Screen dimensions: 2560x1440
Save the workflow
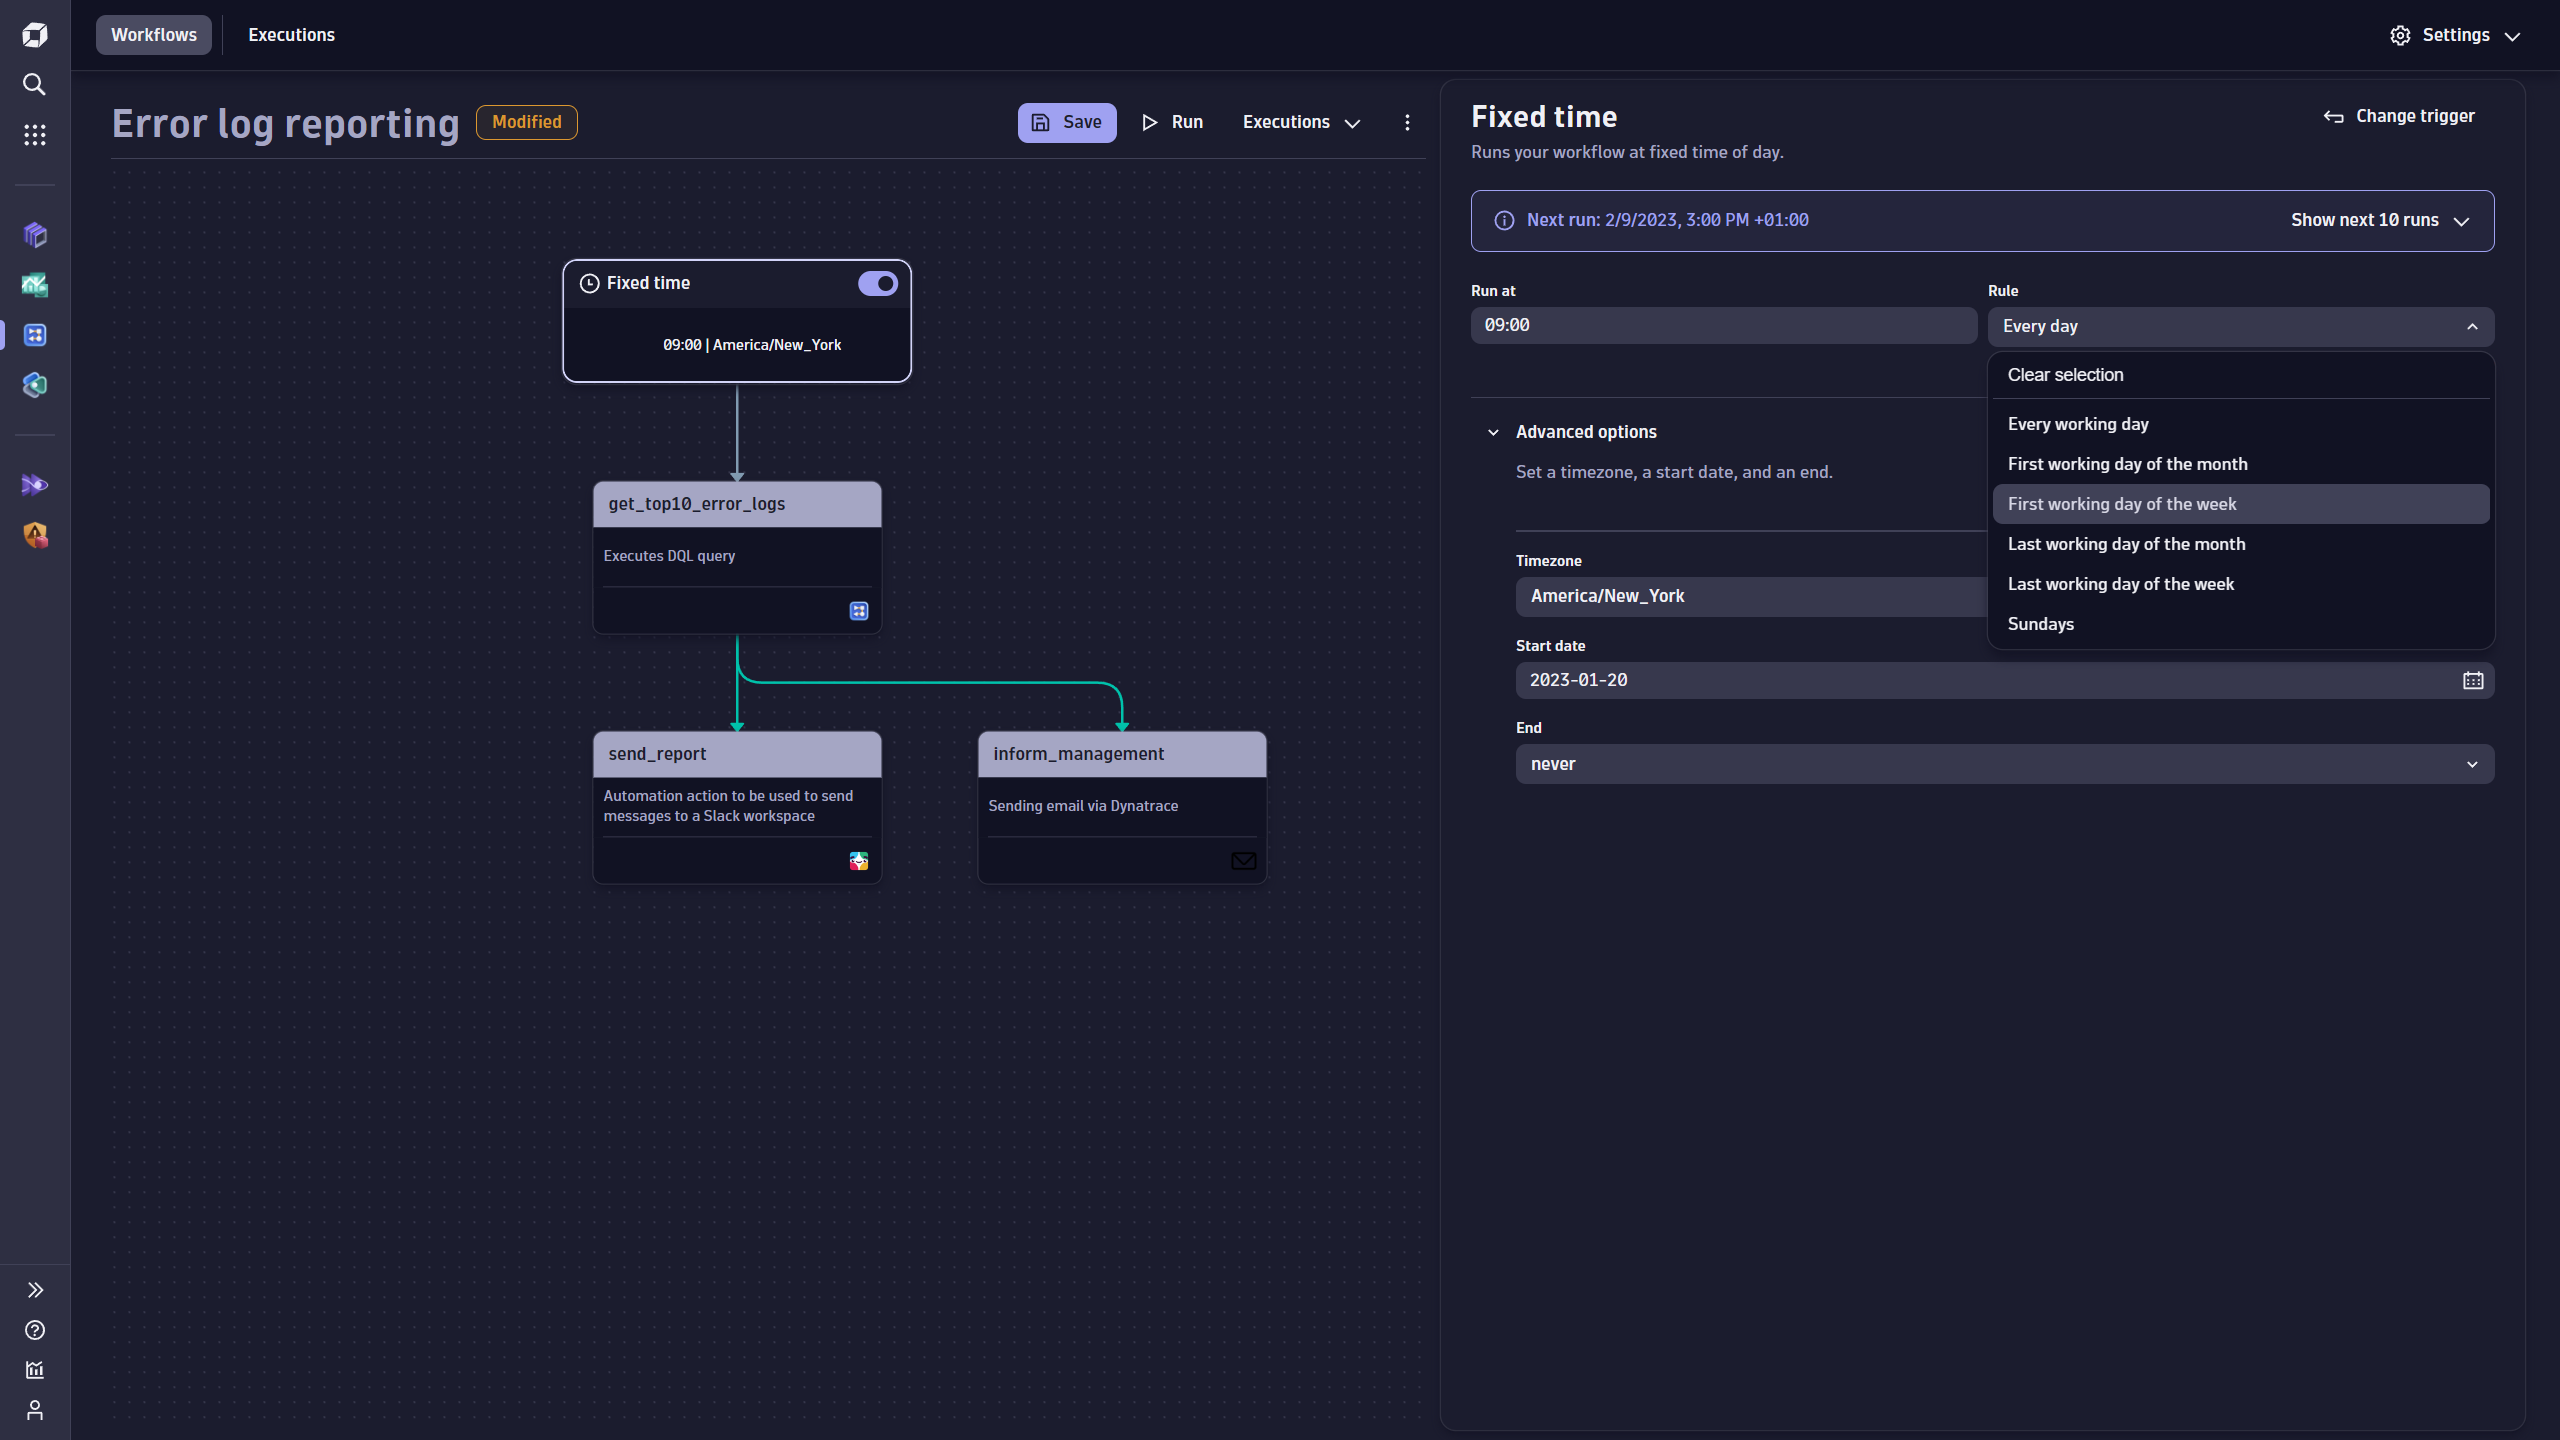tap(1066, 122)
